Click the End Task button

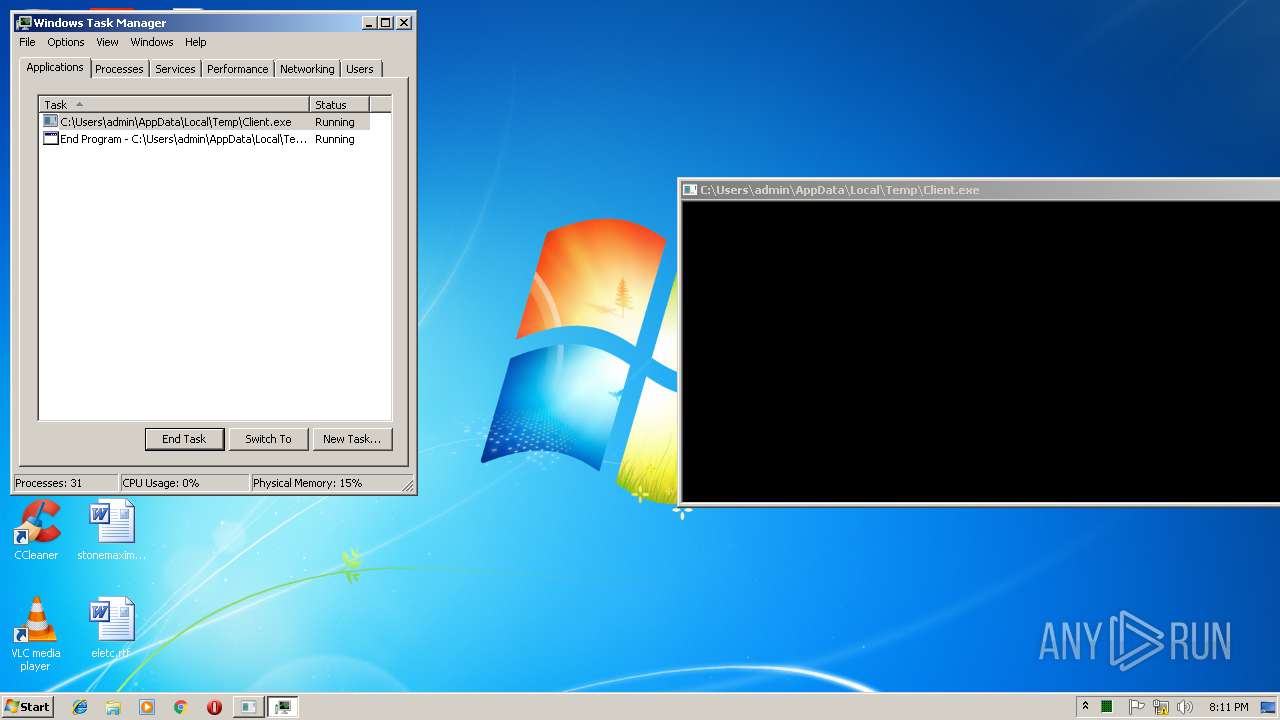pyautogui.click(x=184, y=439)
